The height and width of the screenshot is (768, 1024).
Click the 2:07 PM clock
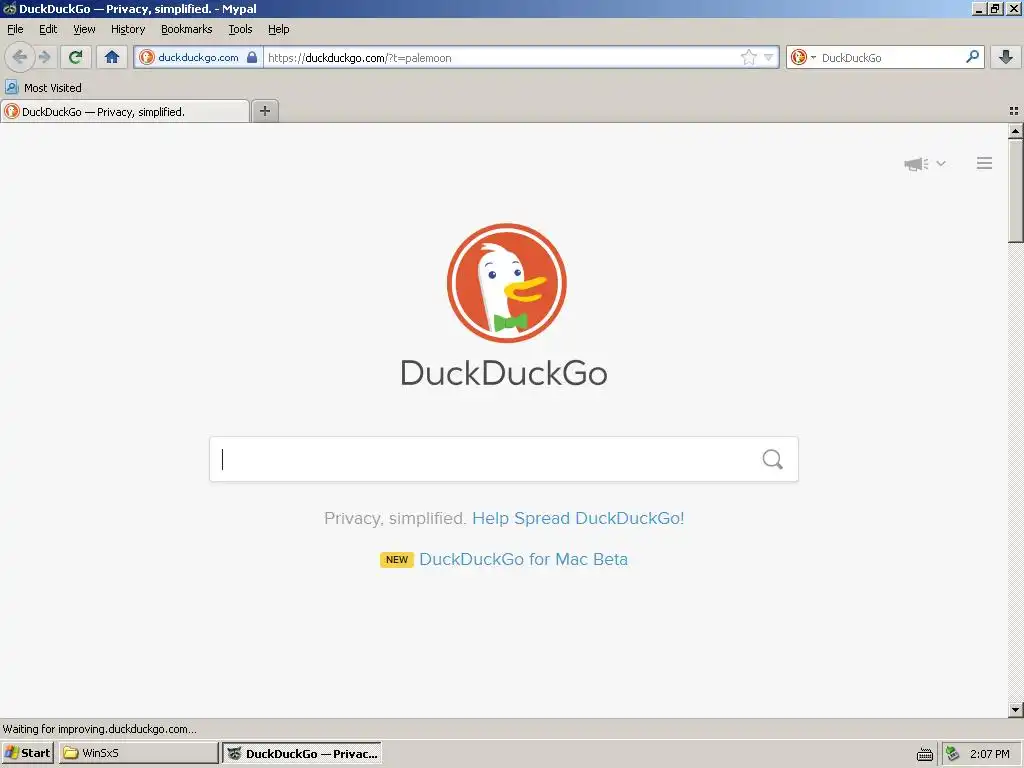click(x=989, y=754)
